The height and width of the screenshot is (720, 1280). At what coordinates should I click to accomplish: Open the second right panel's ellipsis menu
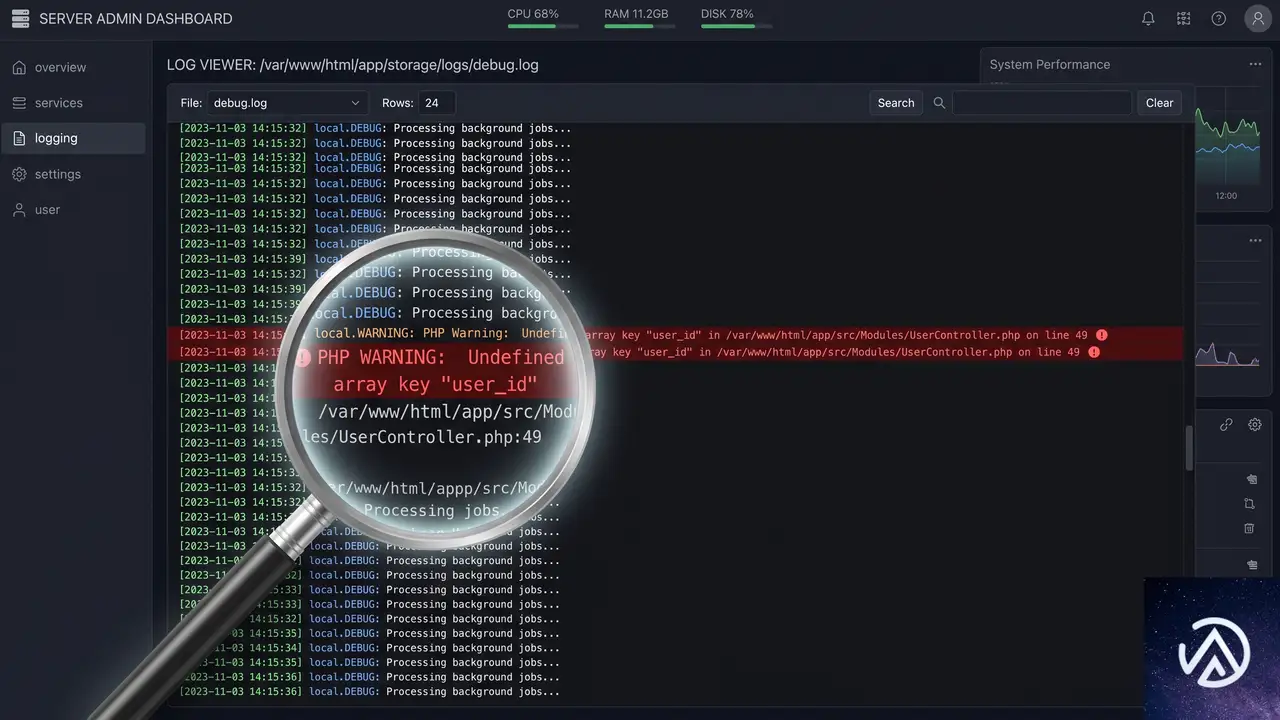[1255, 240]
